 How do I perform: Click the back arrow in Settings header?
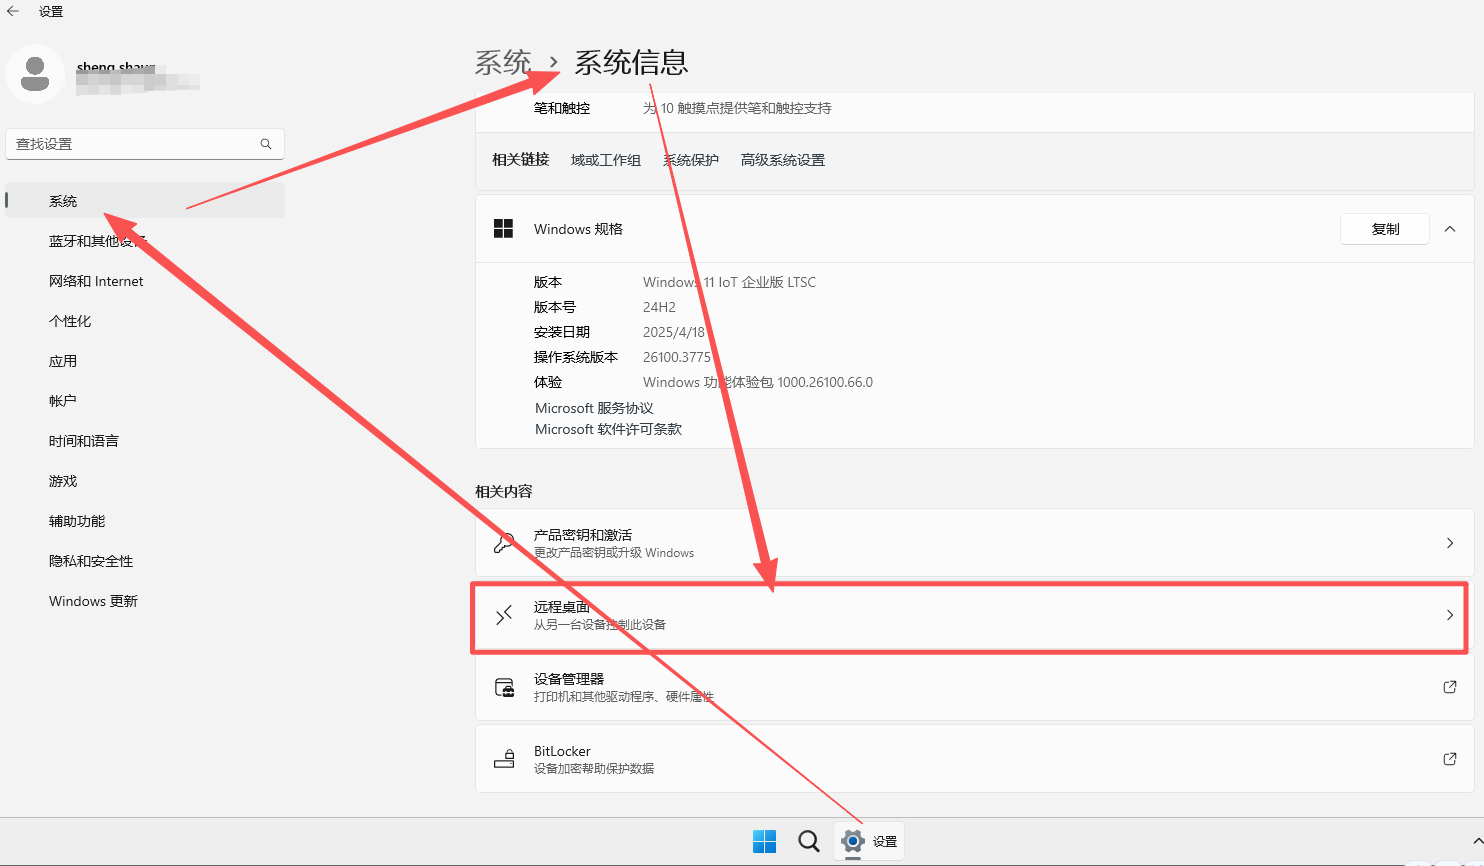13,11
